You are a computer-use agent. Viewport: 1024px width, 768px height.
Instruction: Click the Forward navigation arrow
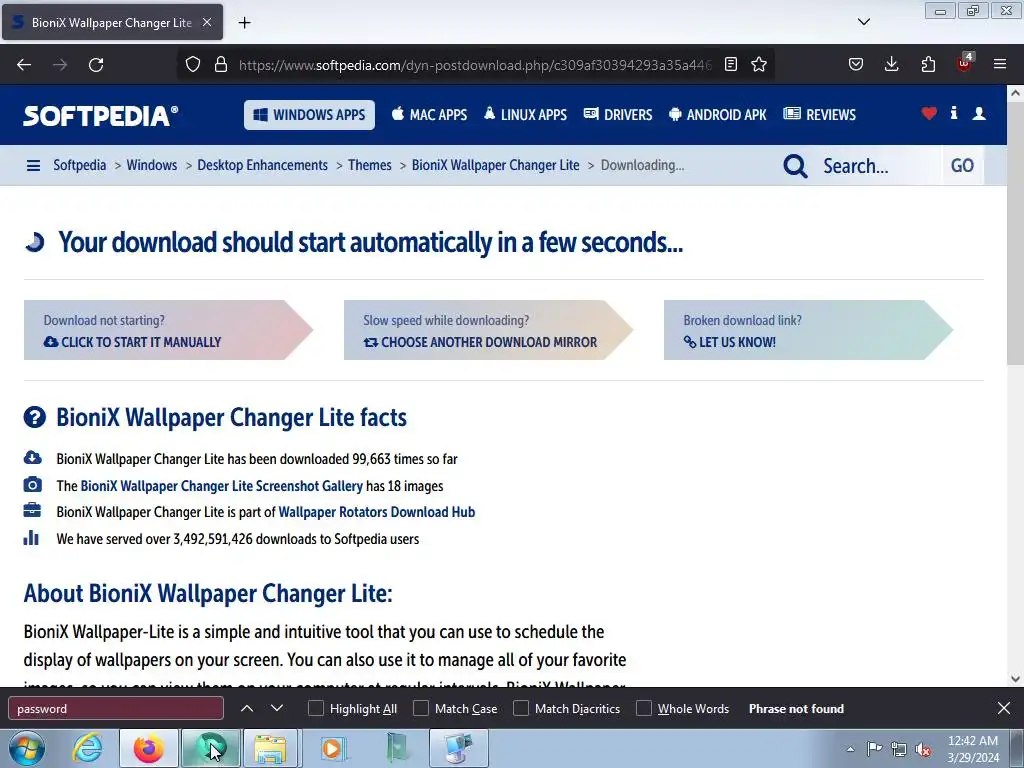pyautogui.click(x=60, y=65)
